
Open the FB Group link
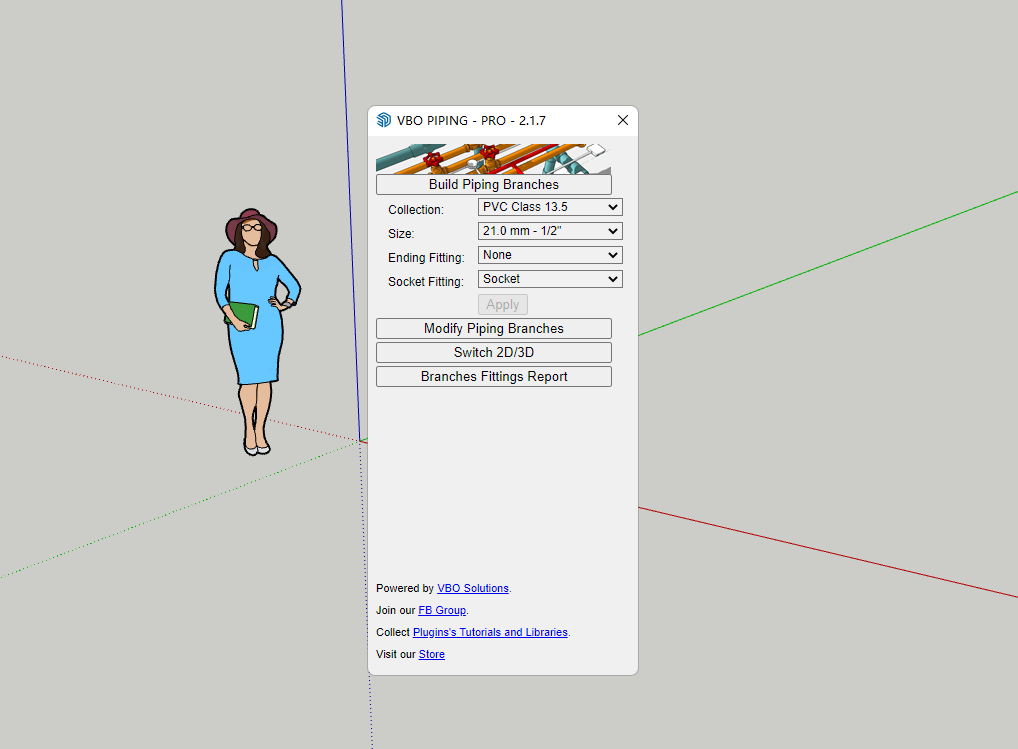pyautogui.click(x=442, y=610)
